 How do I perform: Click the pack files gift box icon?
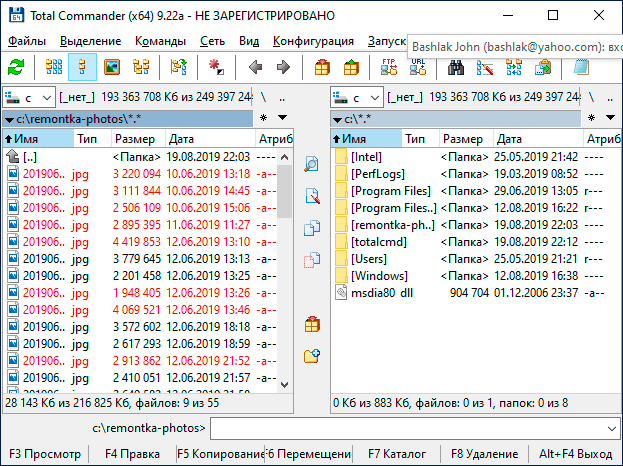point(322,67)
